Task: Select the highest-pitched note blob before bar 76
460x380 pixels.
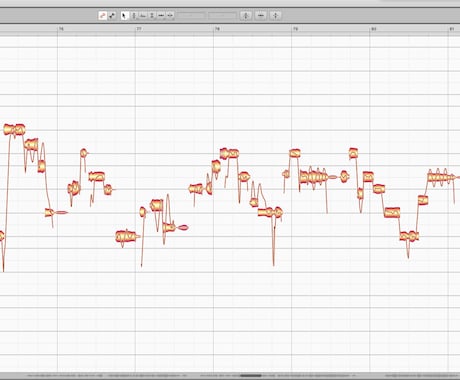Action: click(x=14, y=129)
